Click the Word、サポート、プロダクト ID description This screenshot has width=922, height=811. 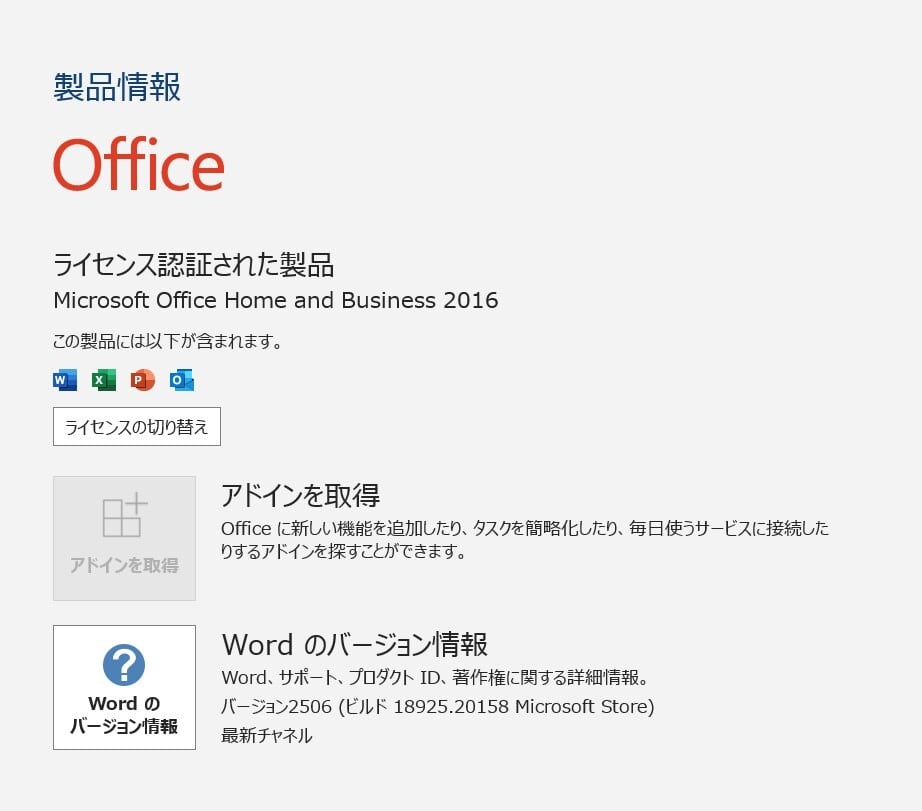pos(435,677)
